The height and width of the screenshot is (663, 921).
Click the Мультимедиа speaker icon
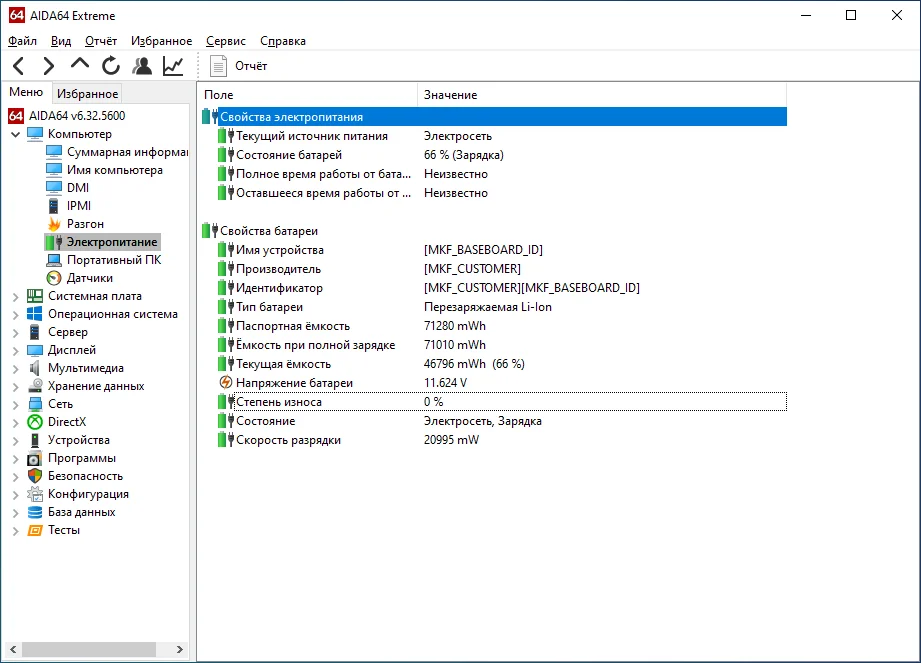(35, 368)
